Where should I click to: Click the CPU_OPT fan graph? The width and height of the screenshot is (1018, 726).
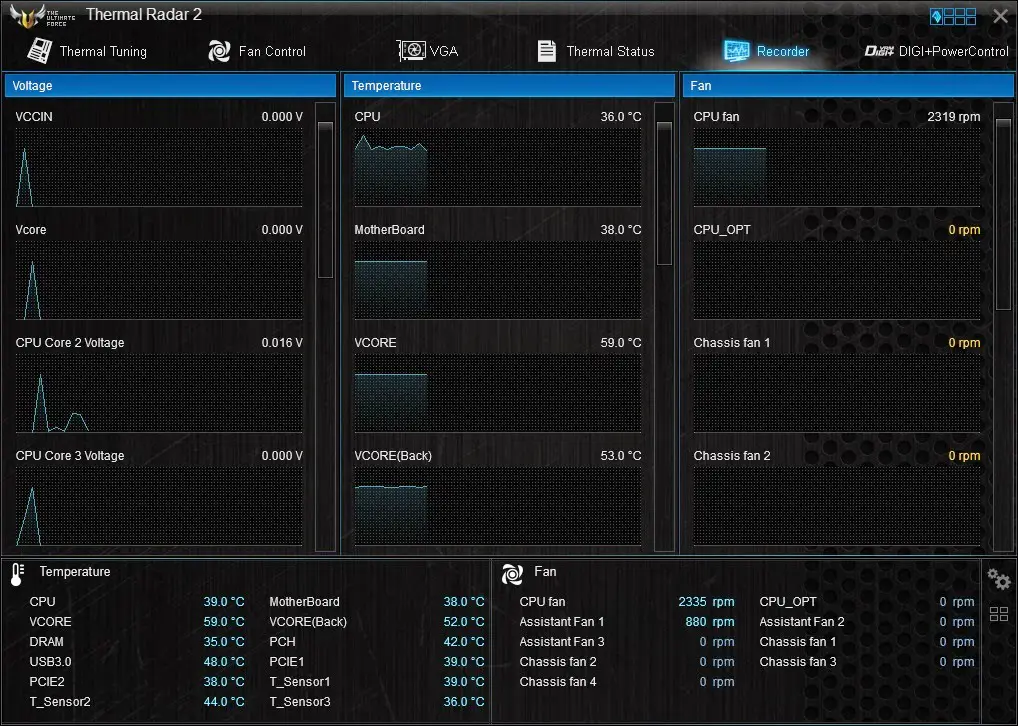coord(837,281)
